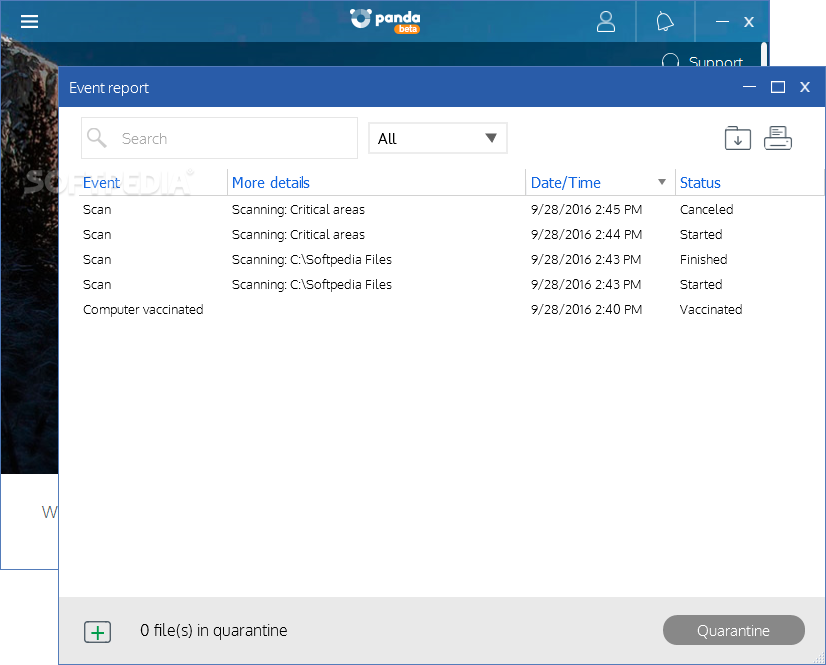The height and width of the screenshot is (665, 826).
Task: Click the Event report resize grip corner
Action: 819,658
